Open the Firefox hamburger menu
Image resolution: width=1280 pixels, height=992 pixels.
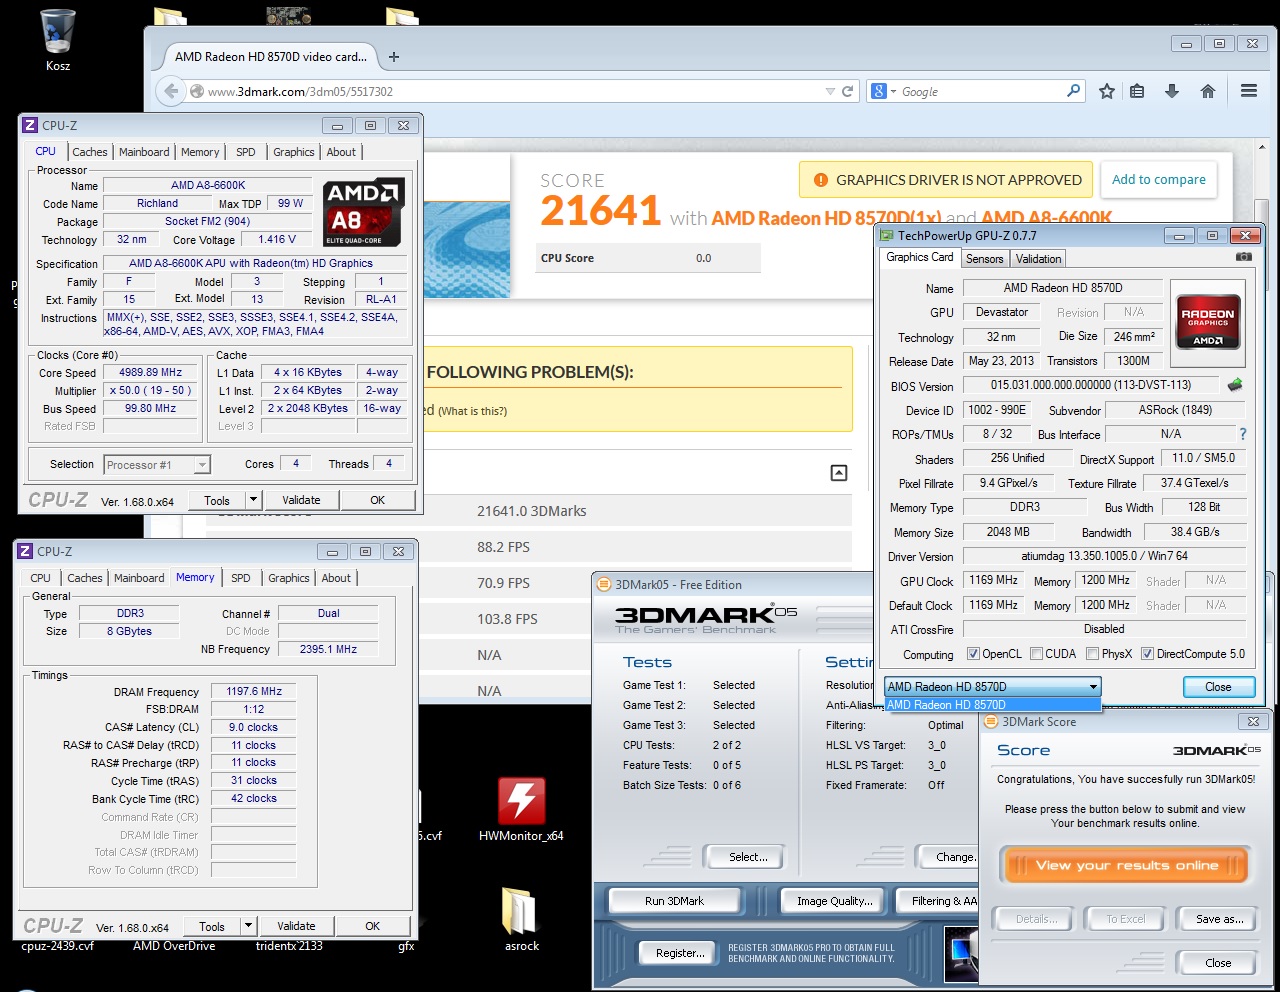click(x=1249, y=91)
